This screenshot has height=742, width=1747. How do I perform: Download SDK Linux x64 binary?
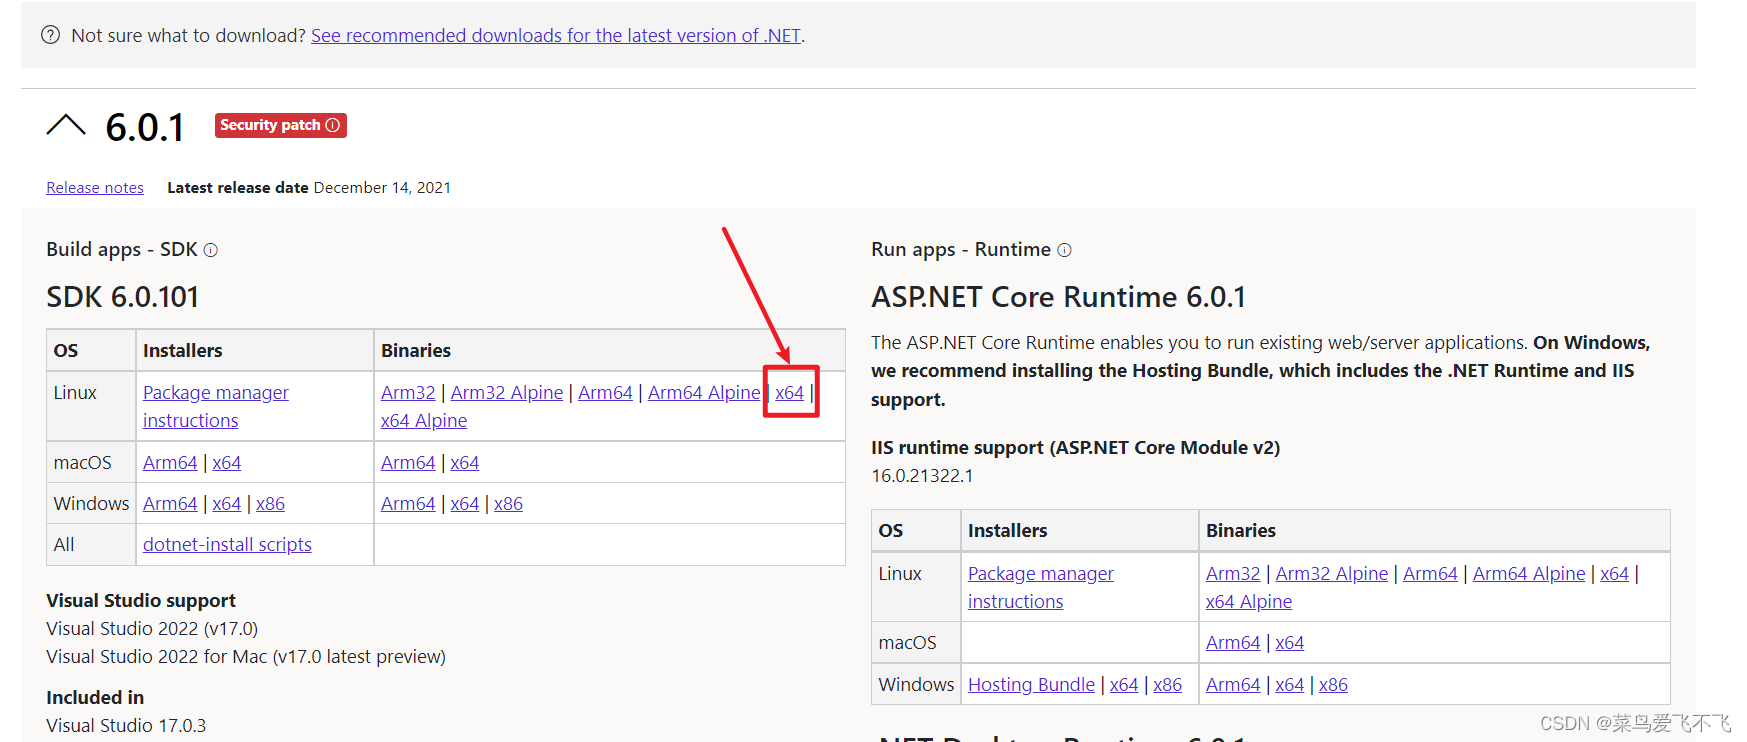tap(790, 393)
